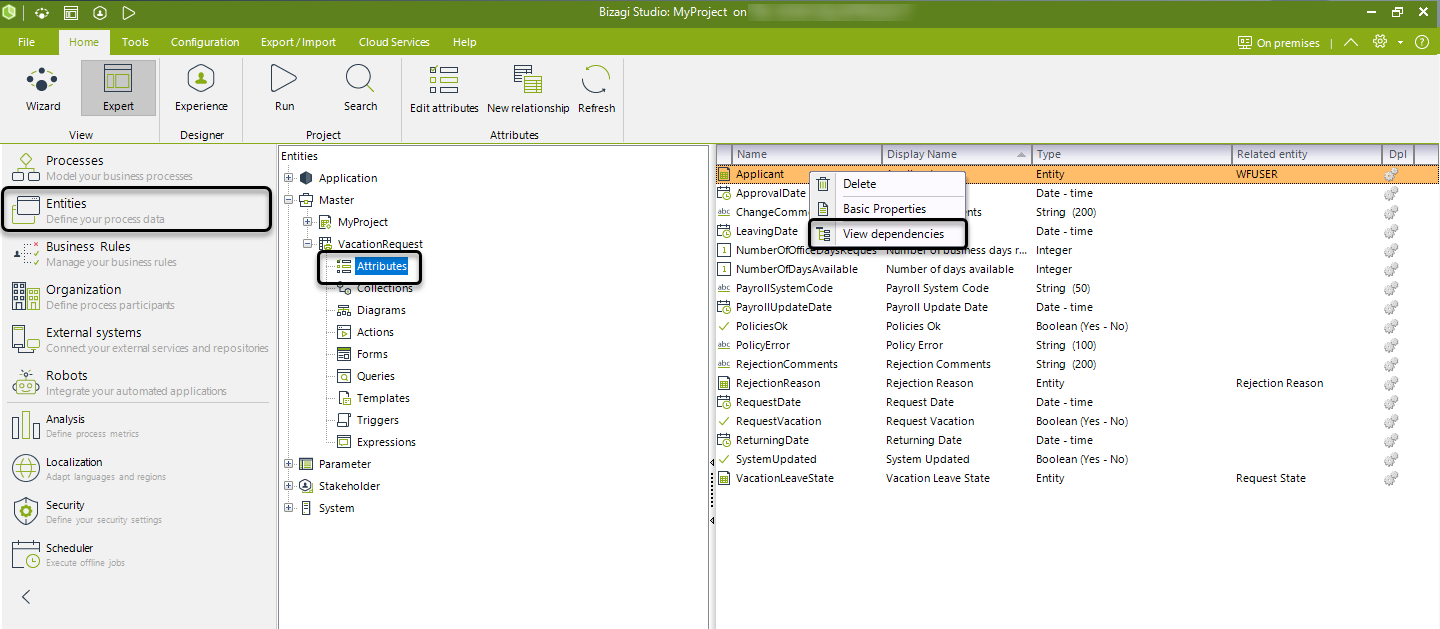Sort by the Name column header
The height and width of the screenshot is (629, 1440).
807,154
